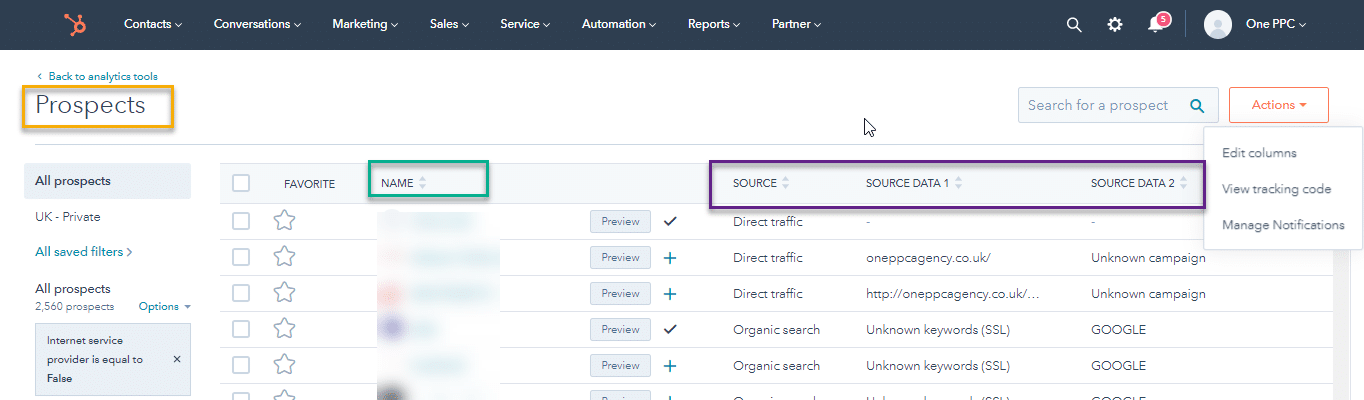
Task: Go back to analytics tools link
Action: (x=102, y=76)
